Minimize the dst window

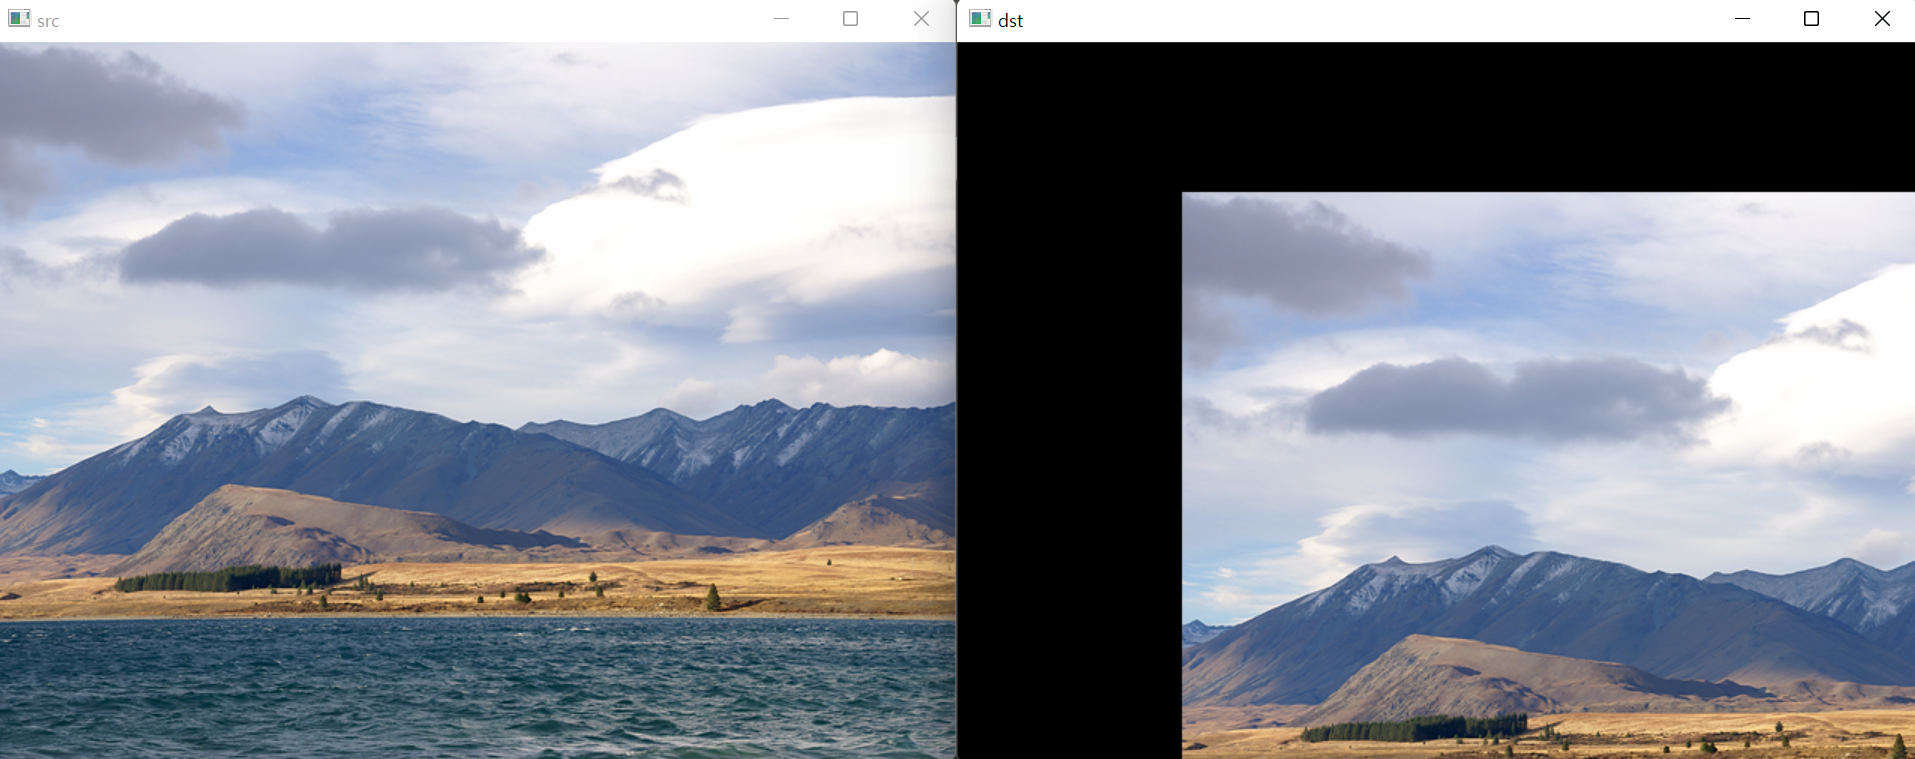coord(1742,19)
